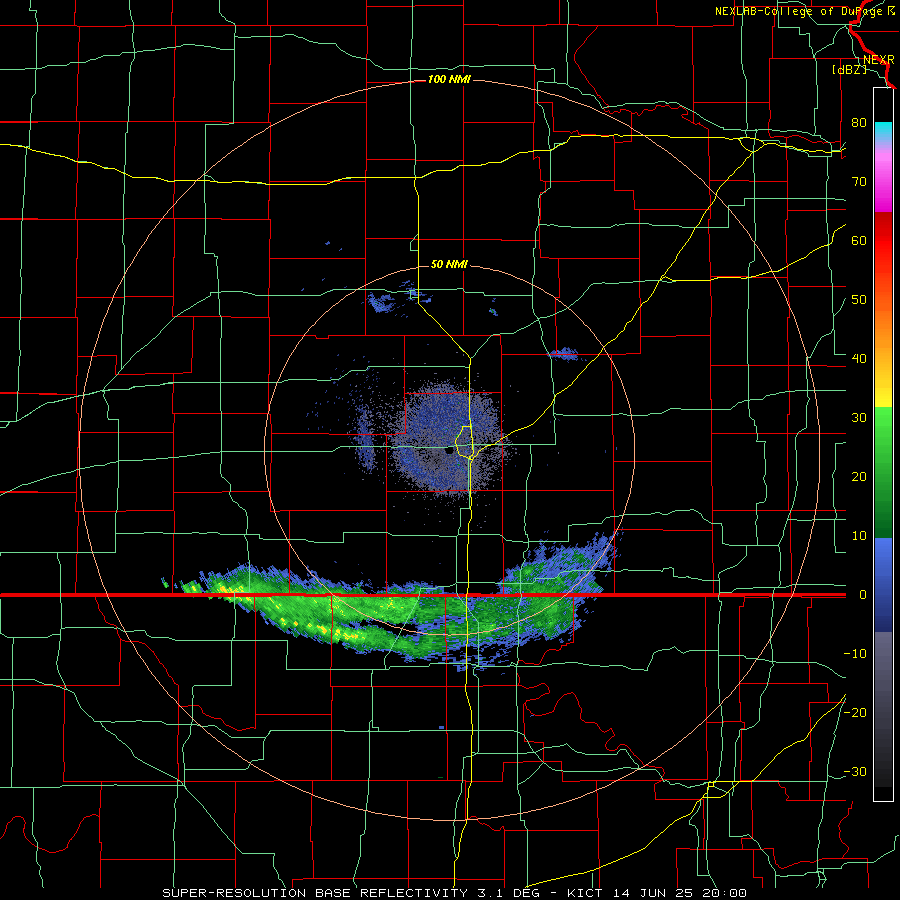Click the 20 value on dBZ scale
The width and height of the screenshot is (900, 900).
pos(859,477)
